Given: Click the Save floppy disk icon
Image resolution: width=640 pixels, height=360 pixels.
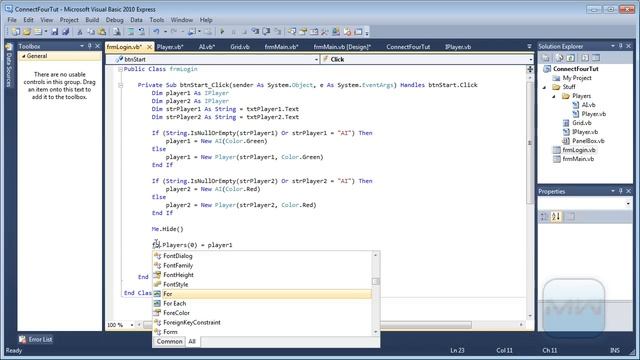Looking at the screenshot, I should coord(55,31).
